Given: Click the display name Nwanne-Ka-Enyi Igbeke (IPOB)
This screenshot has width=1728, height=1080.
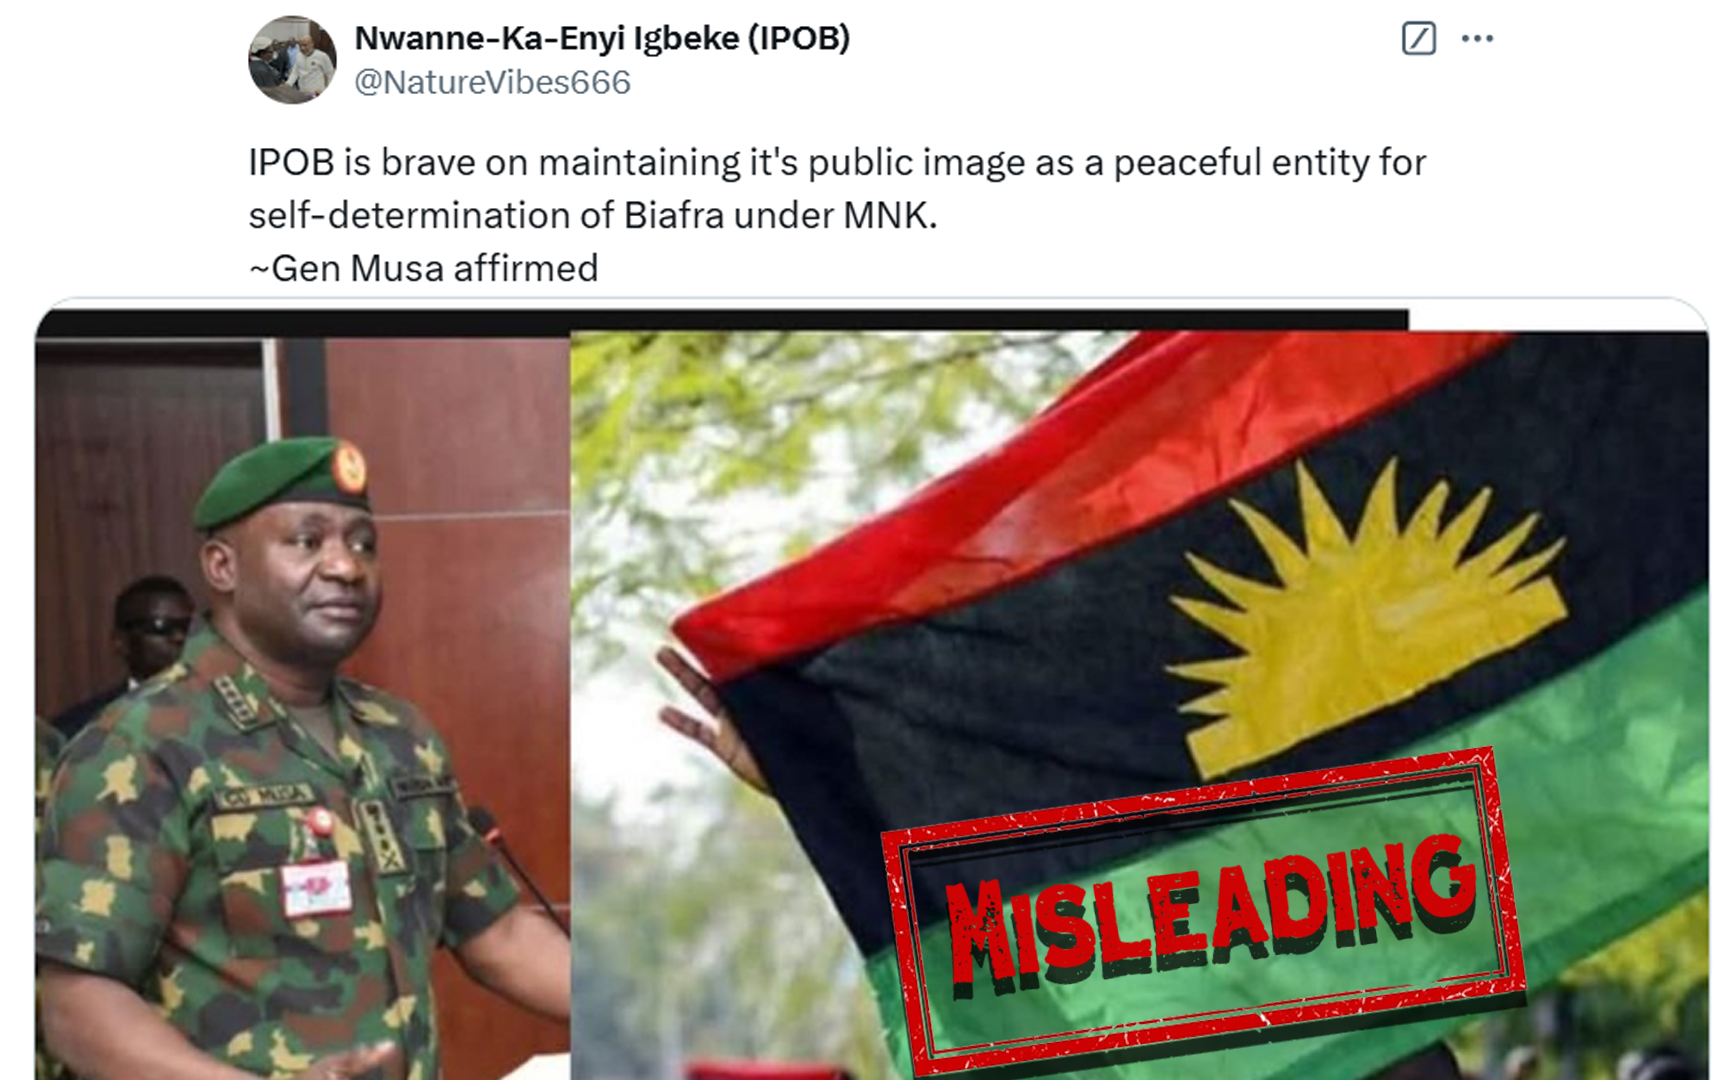Looking at the screenshot, I should point(602,38).
